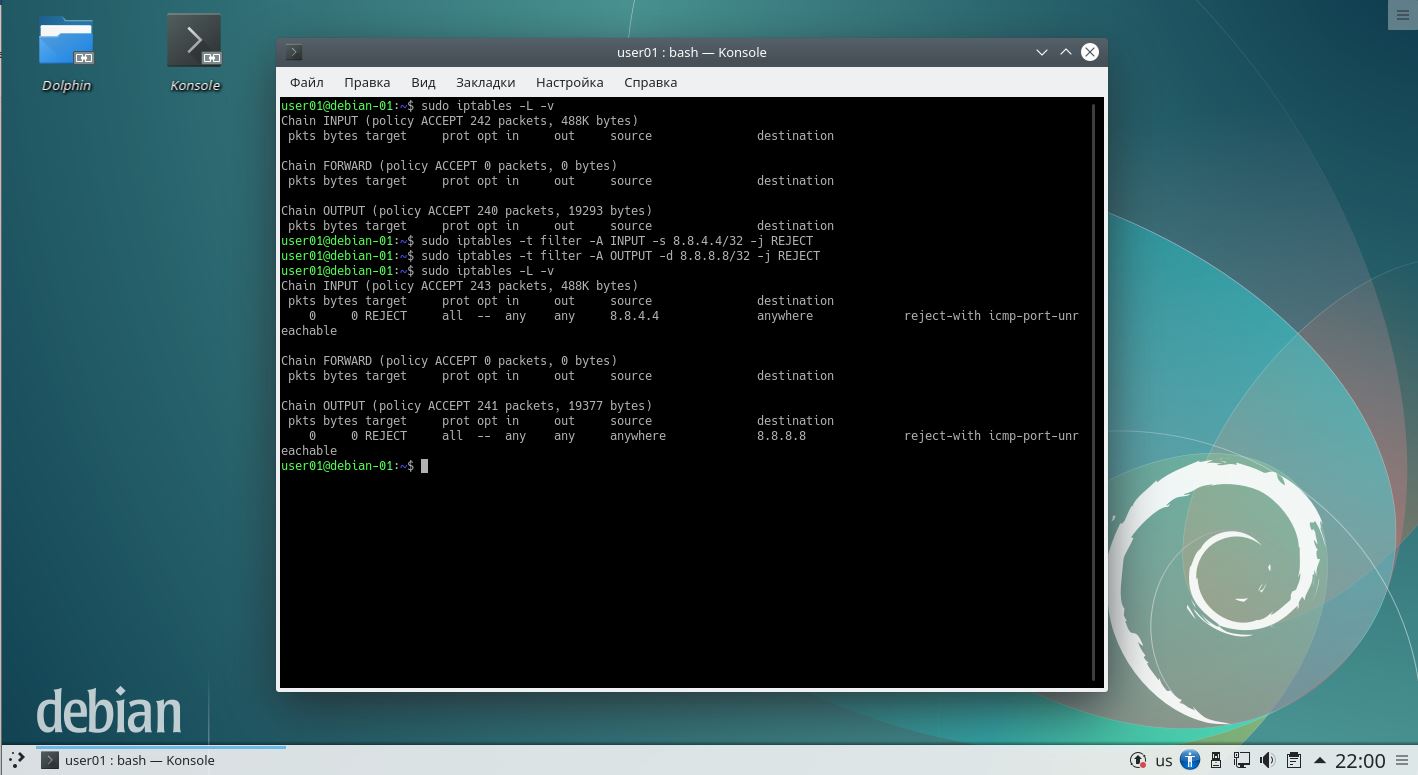
Task: Open the panel menu at the bottom-right corner
Action: tap(1402, 760)
